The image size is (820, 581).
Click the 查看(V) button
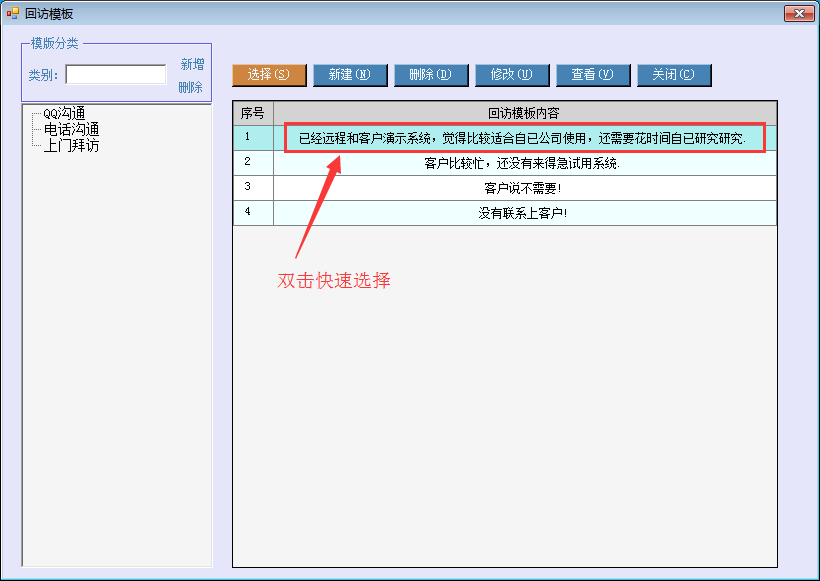click(593, 75)
